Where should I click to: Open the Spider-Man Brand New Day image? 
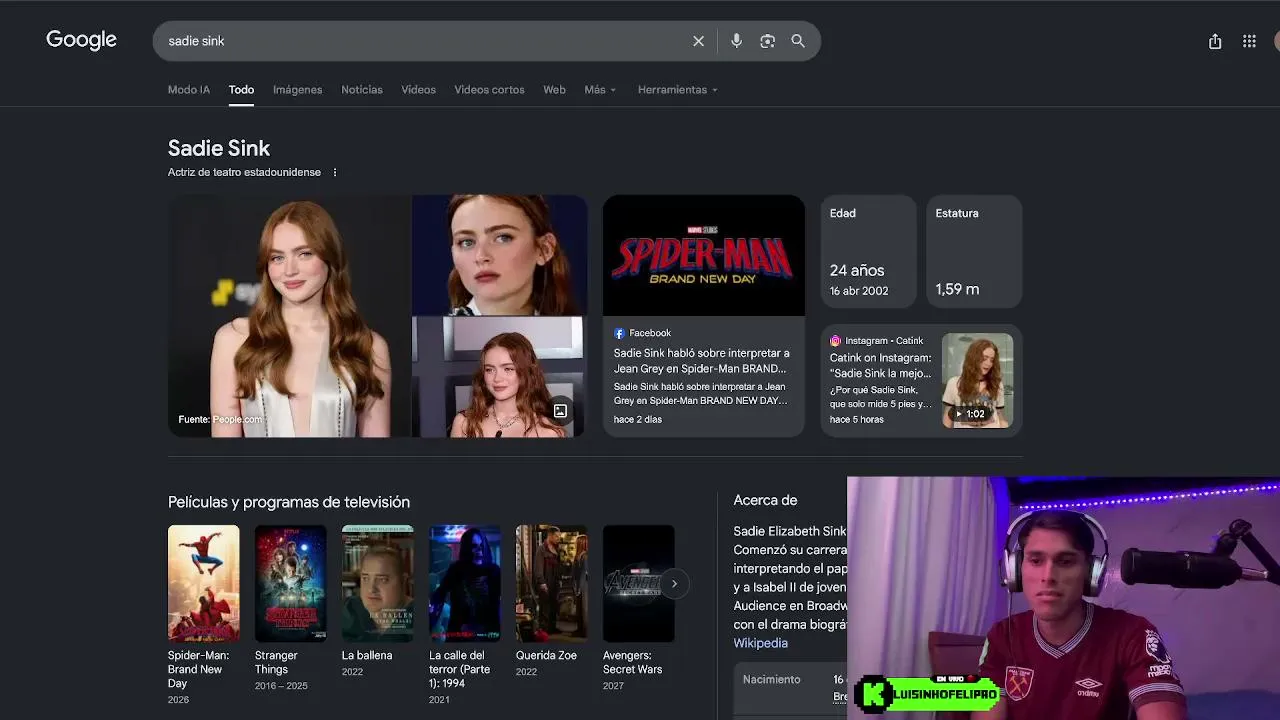tap(704, 256)
